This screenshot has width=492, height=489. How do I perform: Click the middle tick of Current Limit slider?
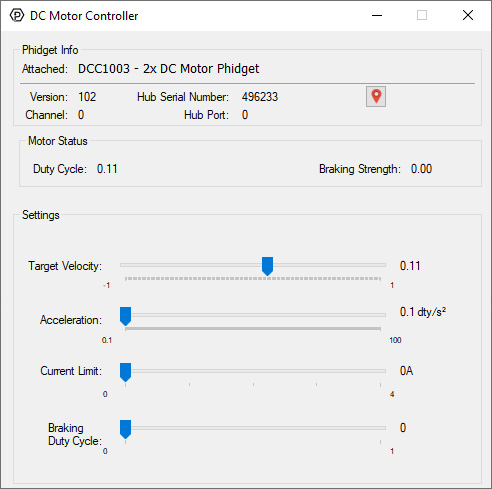pos(253,384)
